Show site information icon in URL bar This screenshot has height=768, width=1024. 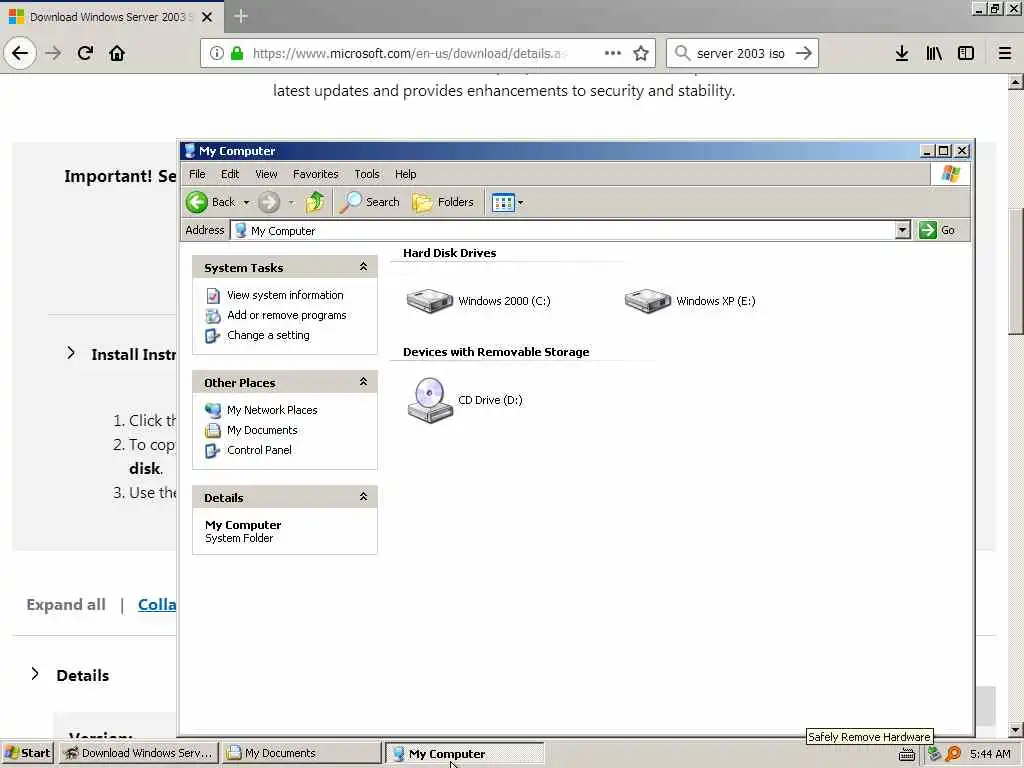(x=217, y=53)
